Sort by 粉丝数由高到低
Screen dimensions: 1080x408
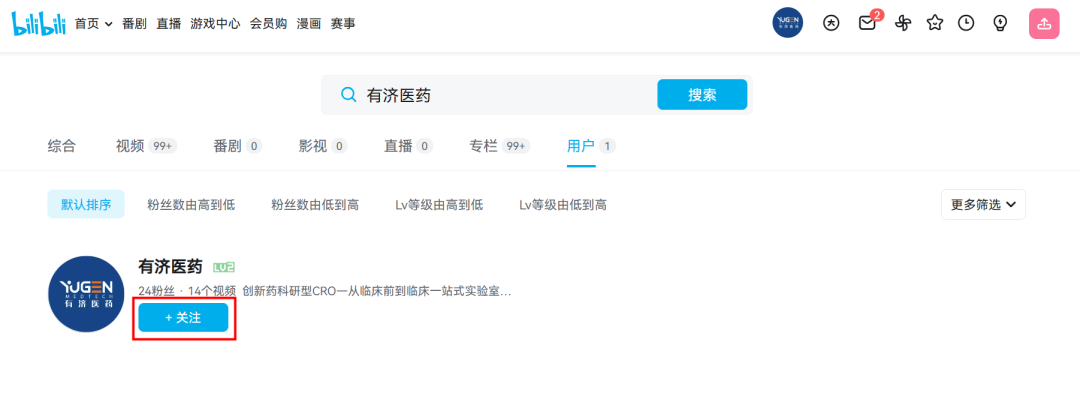pos(191,205)
